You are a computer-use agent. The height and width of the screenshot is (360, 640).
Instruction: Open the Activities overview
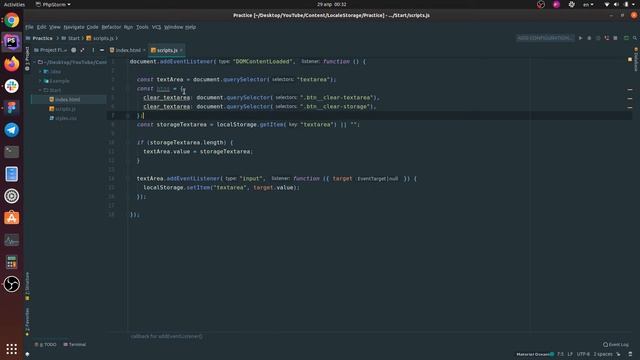[x=14, y=4]
